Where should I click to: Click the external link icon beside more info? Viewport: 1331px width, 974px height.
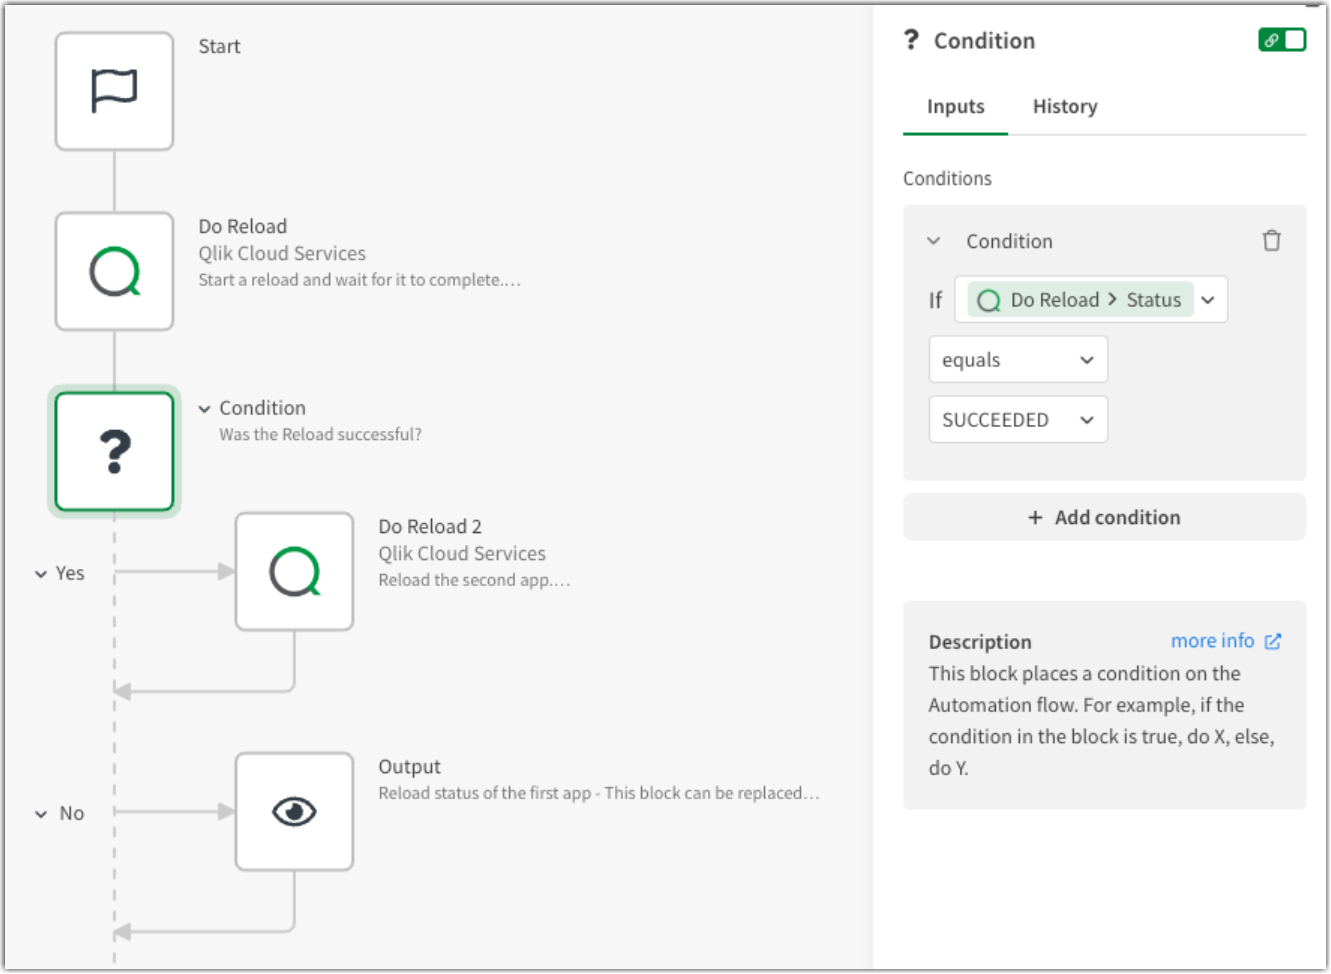(1273, 641)
